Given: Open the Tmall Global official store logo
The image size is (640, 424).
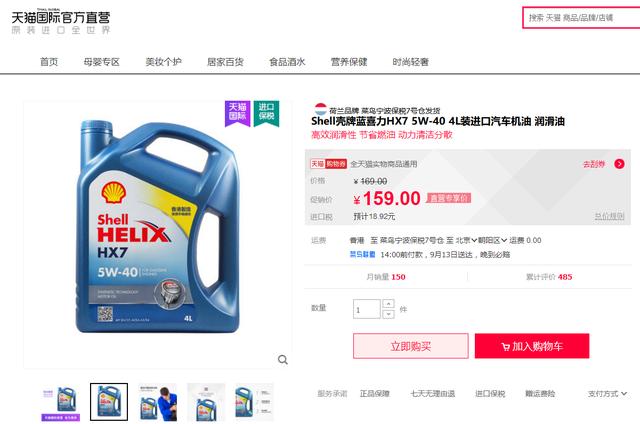Looking at the screenshot, I should [61, 22].
